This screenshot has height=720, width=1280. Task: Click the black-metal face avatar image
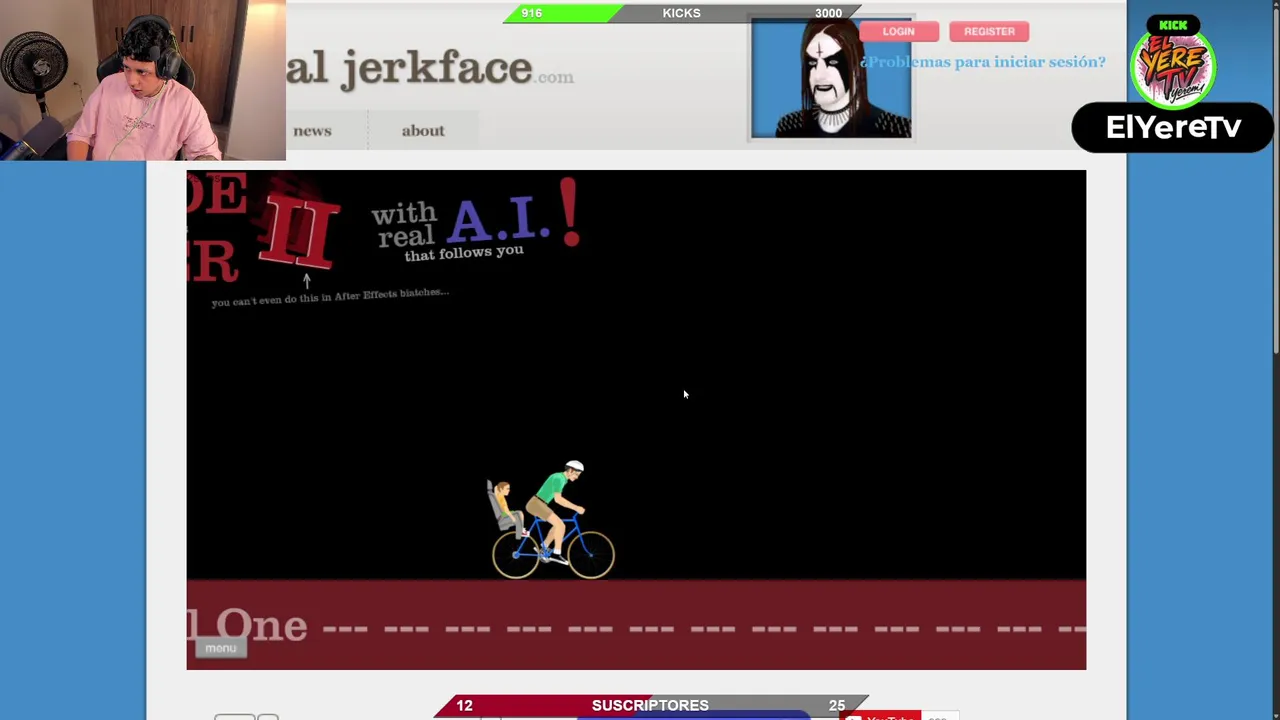831,78
